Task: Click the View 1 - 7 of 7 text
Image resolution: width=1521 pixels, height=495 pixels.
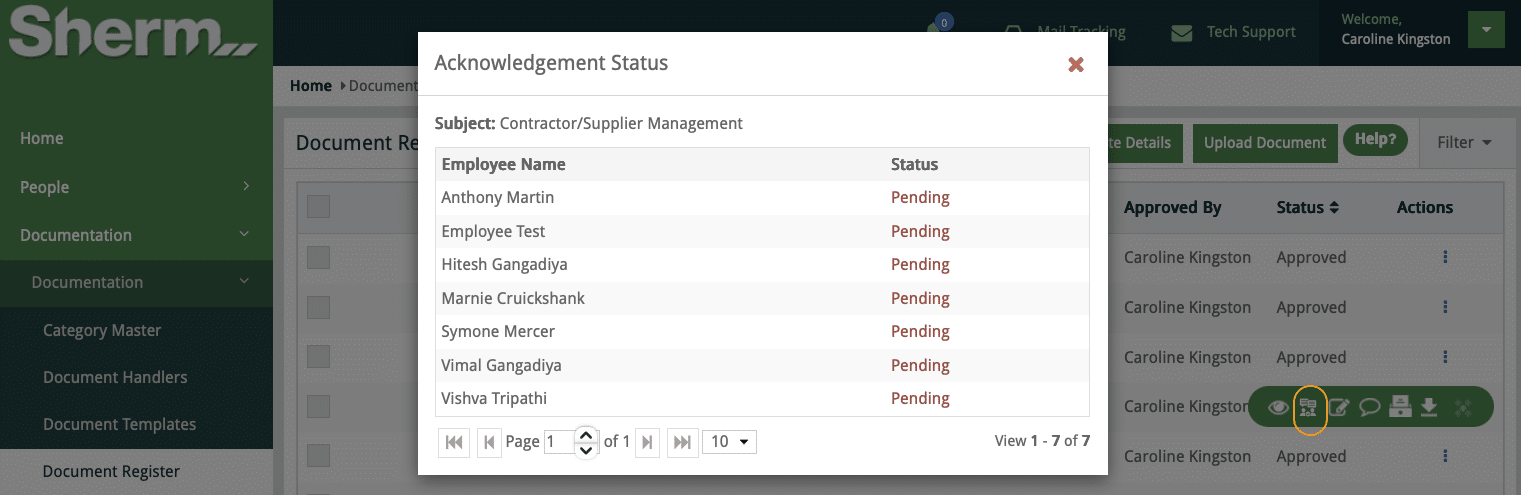Action: point(1042,441)
